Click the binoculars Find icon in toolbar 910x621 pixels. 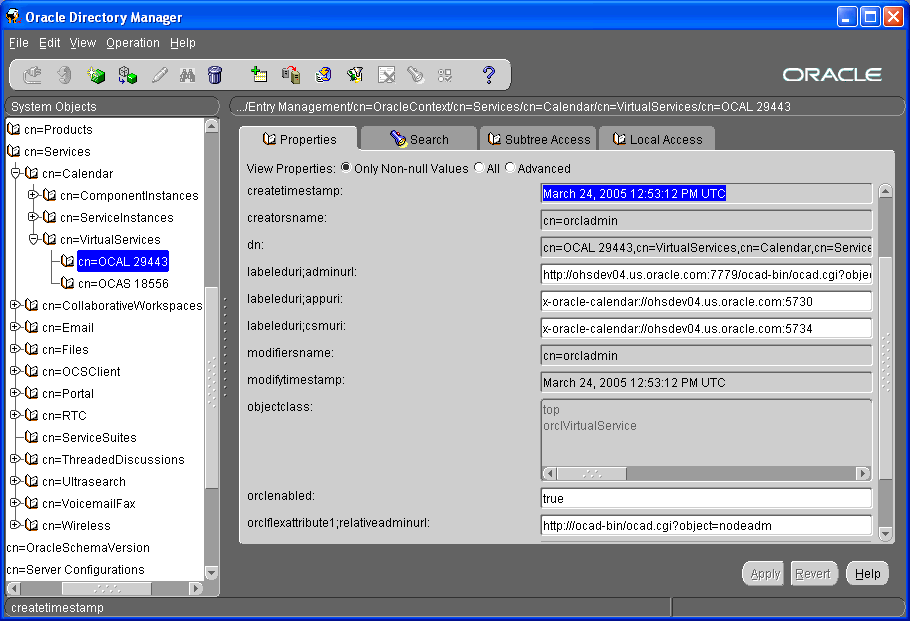[187, 75]
